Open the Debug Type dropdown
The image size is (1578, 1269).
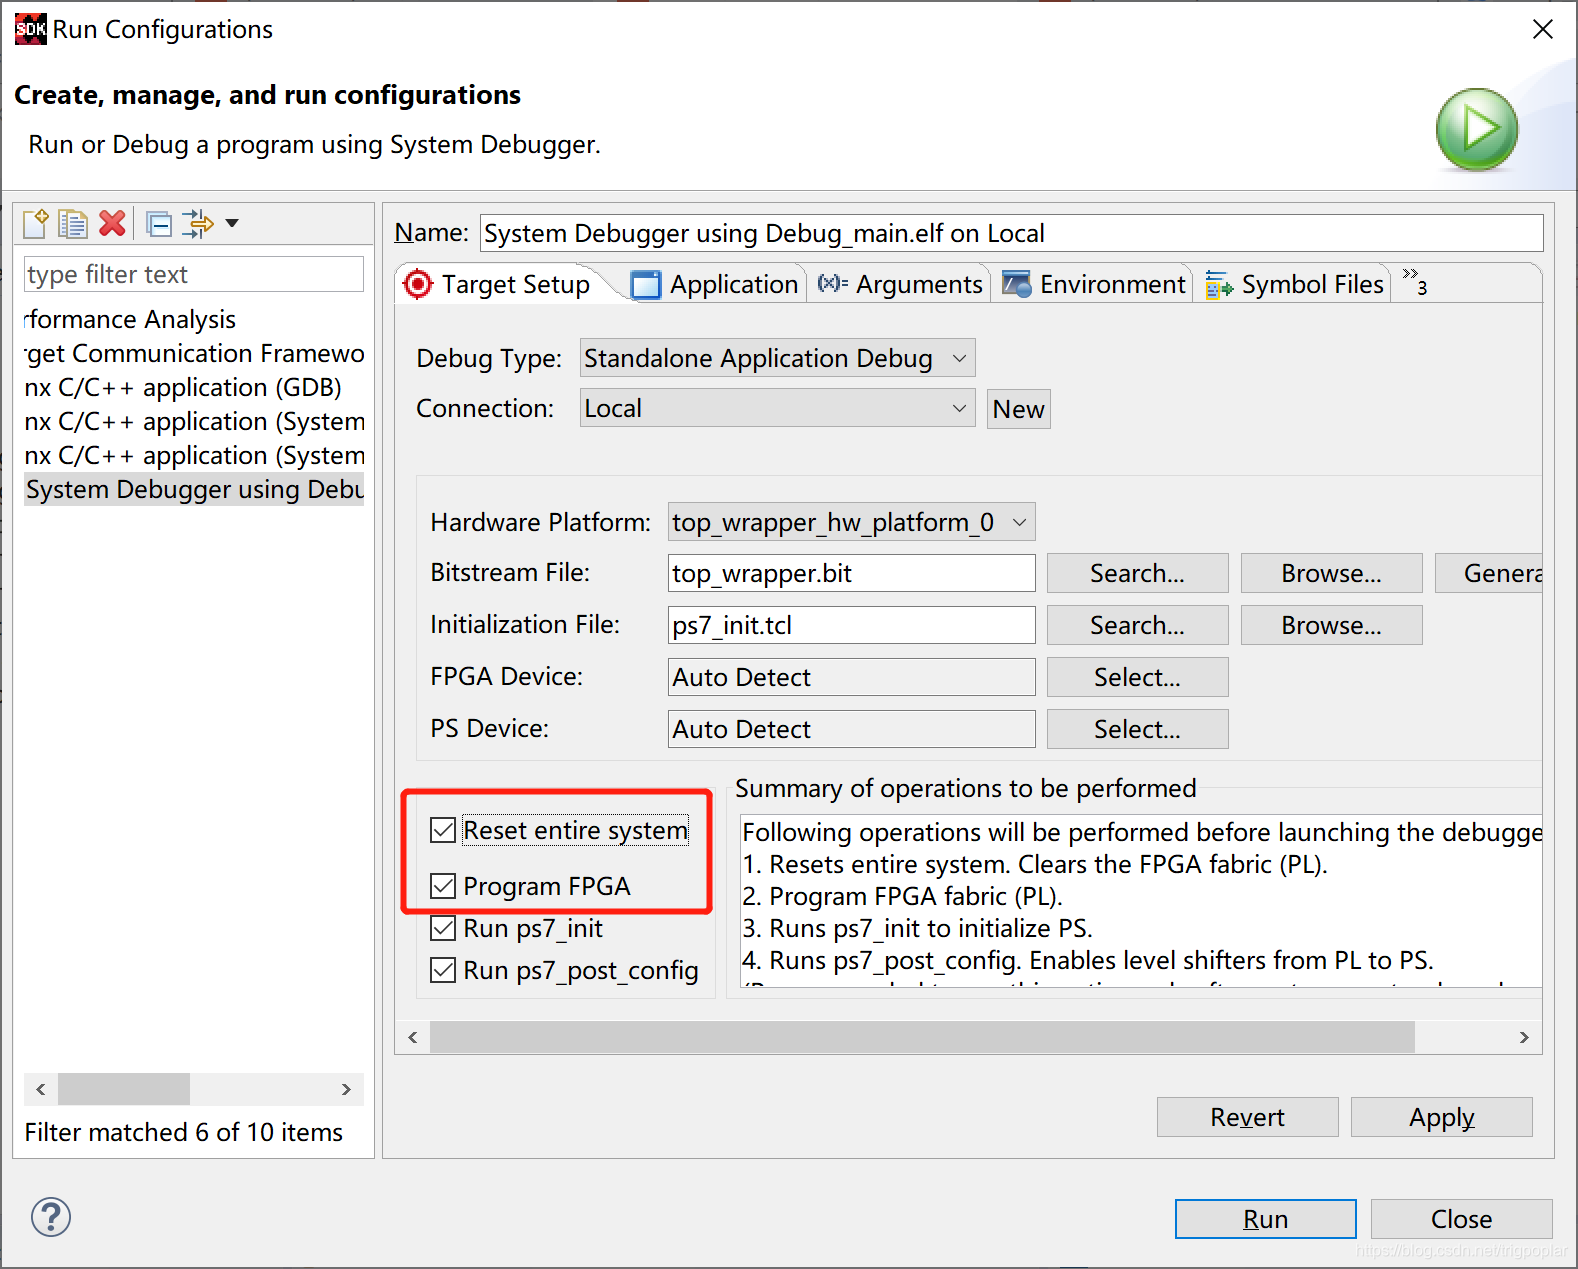click(777, 358)
